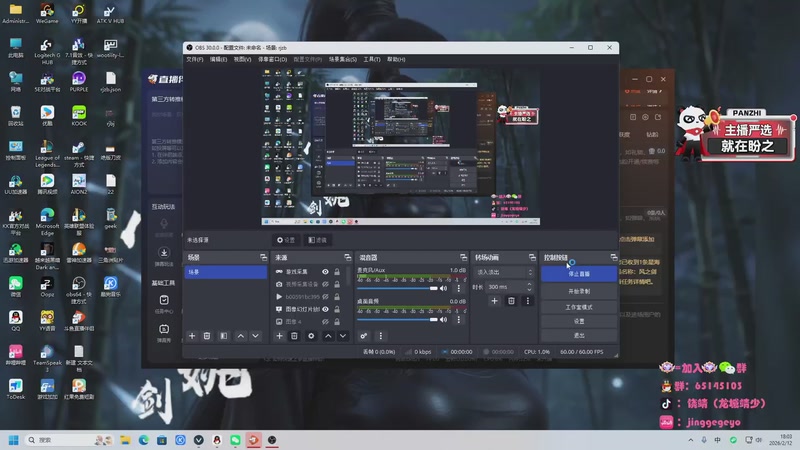Adjust the 麦克风/Aux volume slider
800x450 pixels.
397,288
